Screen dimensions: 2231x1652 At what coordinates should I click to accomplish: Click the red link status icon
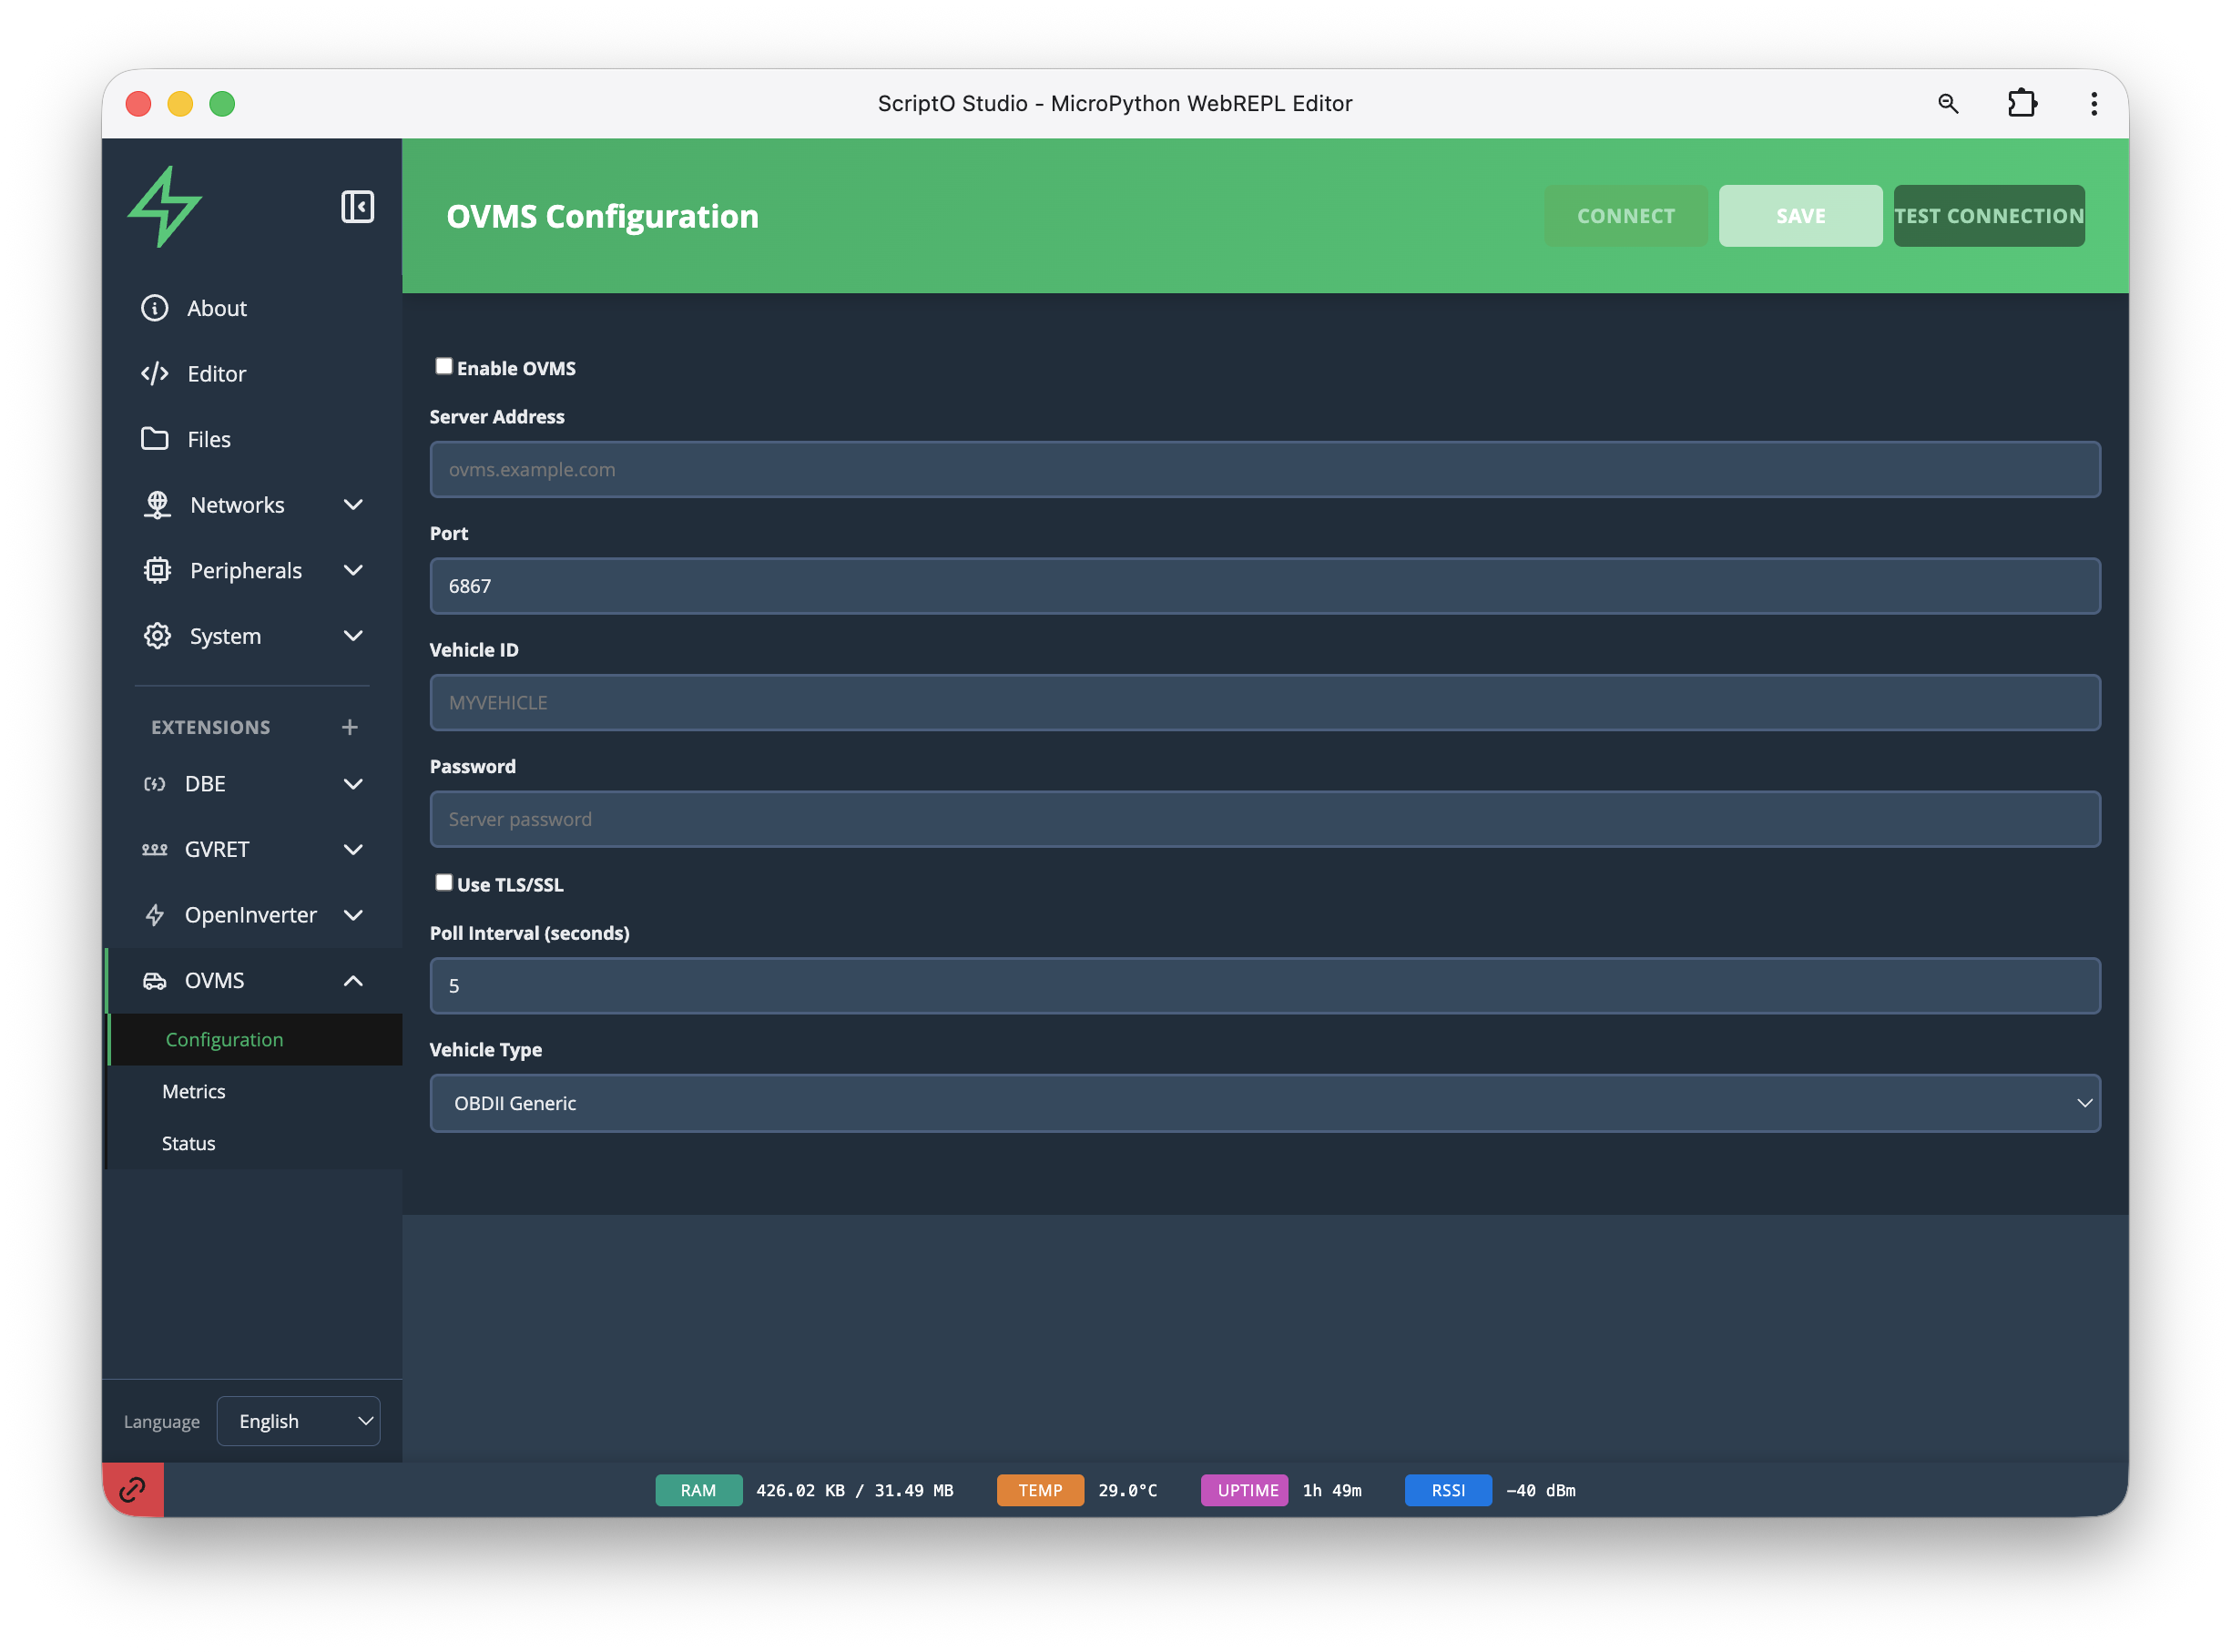(x=133, y=1490)
